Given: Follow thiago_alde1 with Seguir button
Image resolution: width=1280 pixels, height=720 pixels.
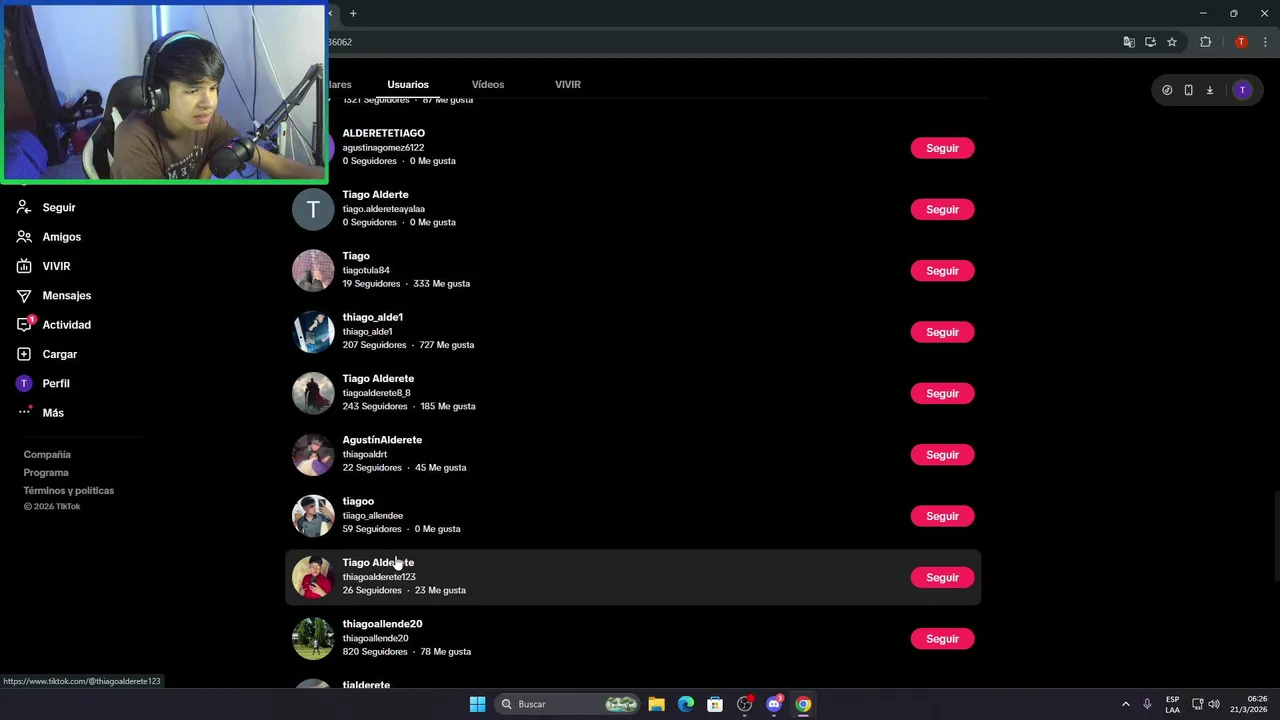Looking at the screenshot, I should (942, 332).
